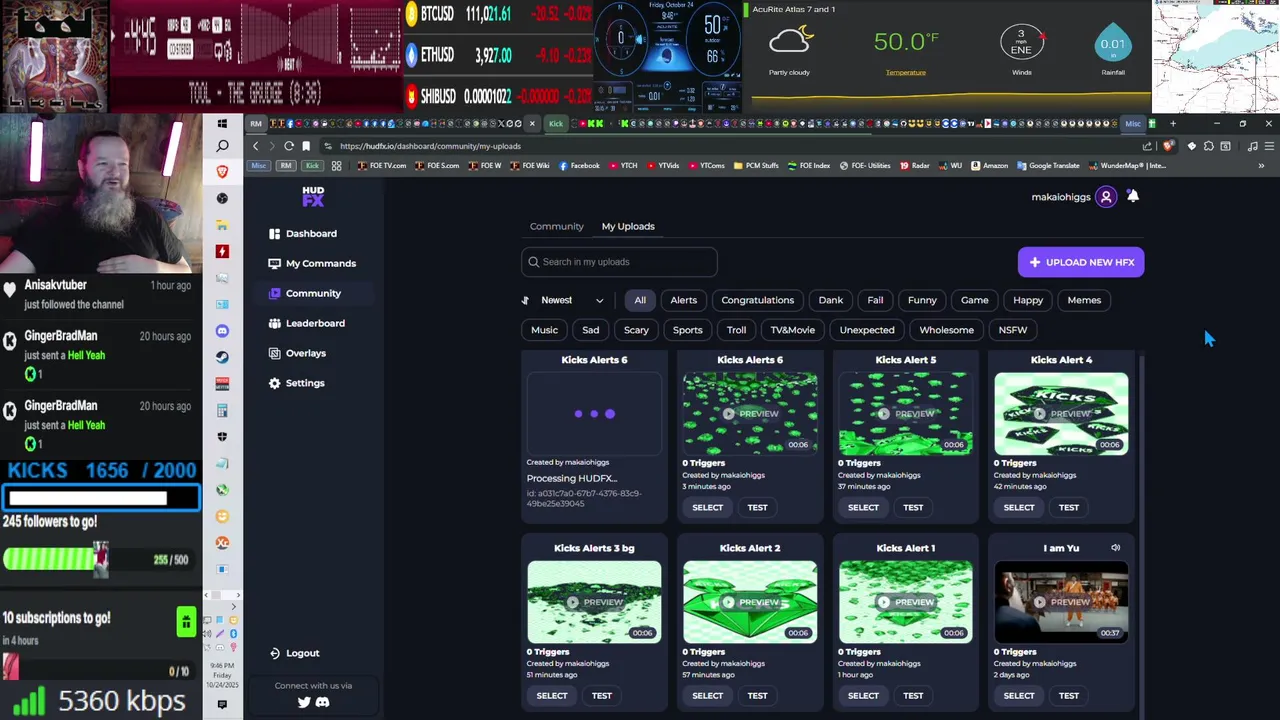Open the Radar bookmark
The height and width of the screenshot is (720, 1280).
915,166
